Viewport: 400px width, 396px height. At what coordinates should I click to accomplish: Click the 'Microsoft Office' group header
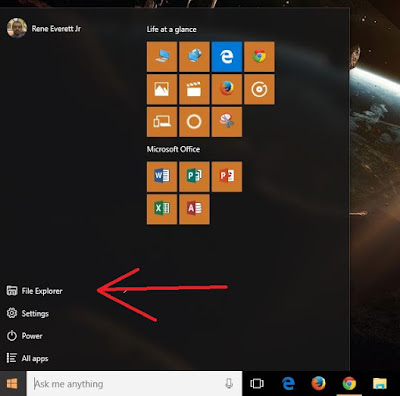(x=173, y=149)
